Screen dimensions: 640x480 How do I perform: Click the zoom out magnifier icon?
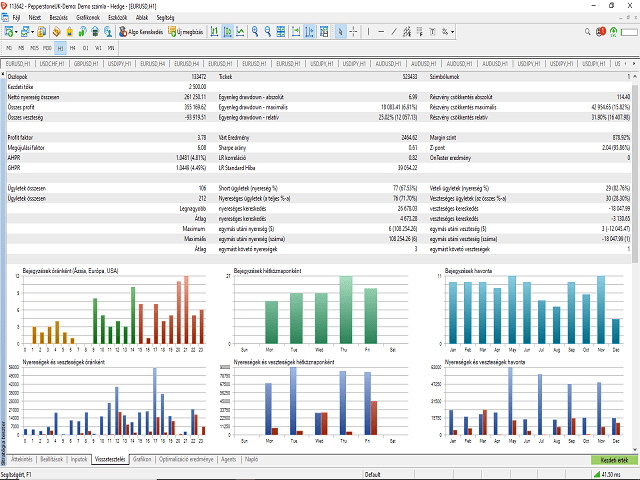coord(270,32)
